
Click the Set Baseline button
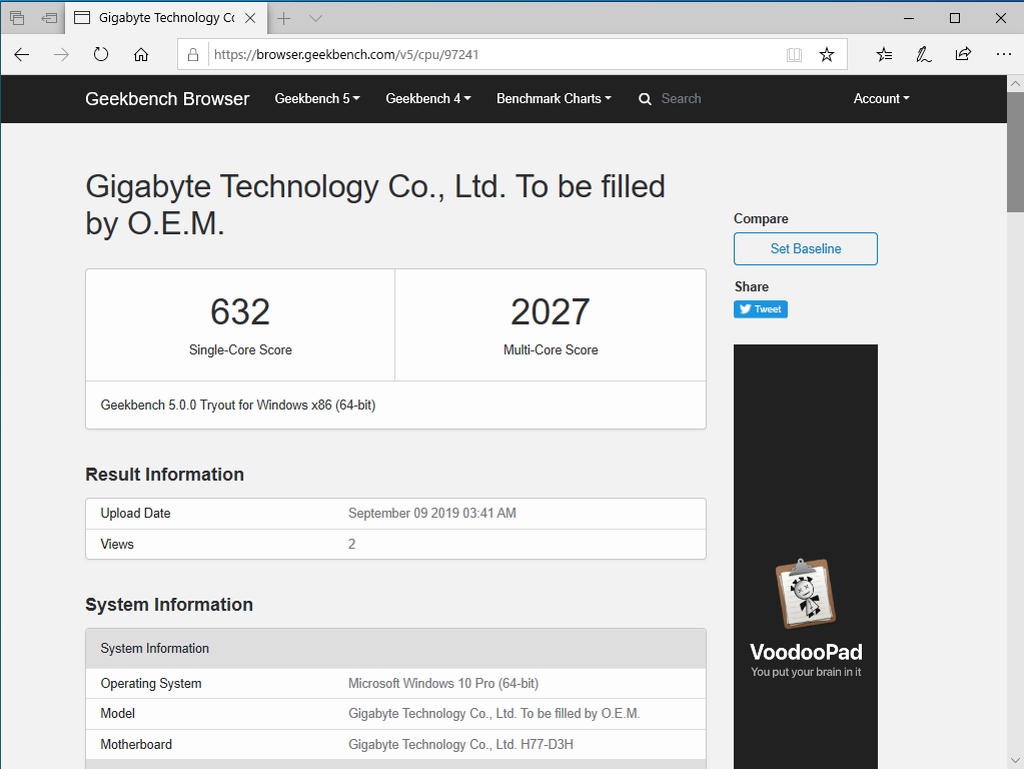[805, 248]
